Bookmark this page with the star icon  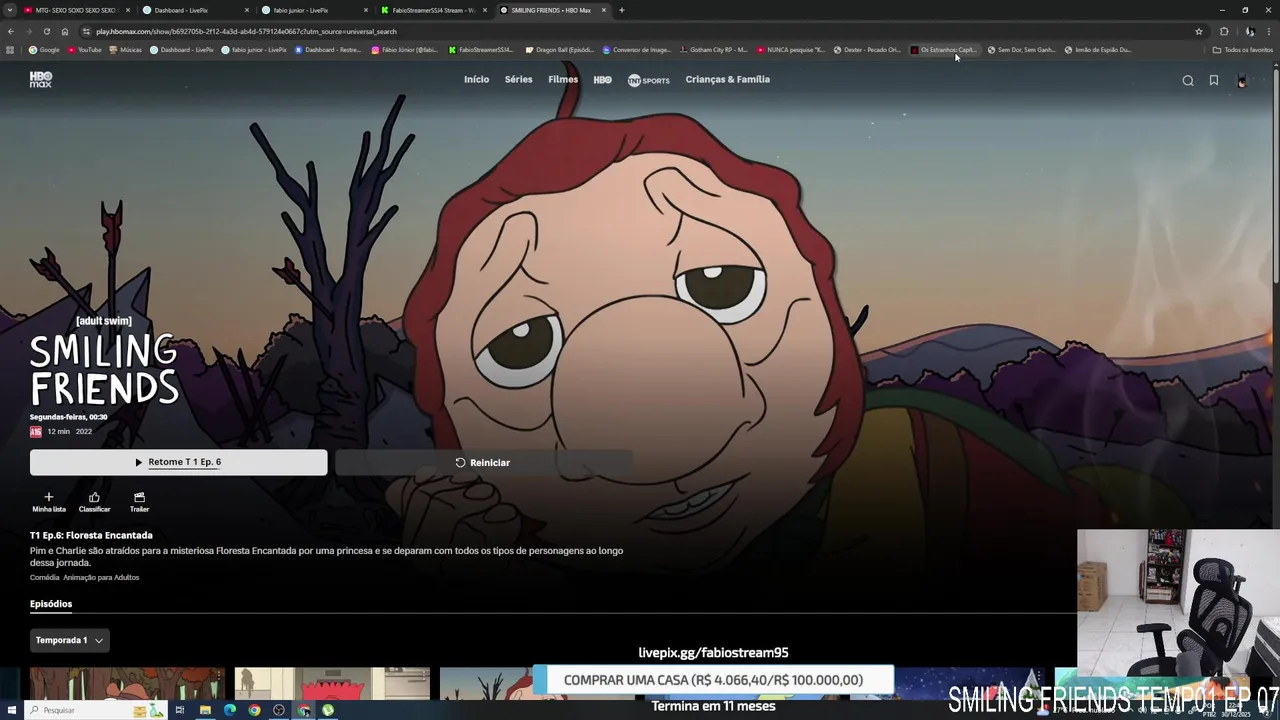point(1199,31)
